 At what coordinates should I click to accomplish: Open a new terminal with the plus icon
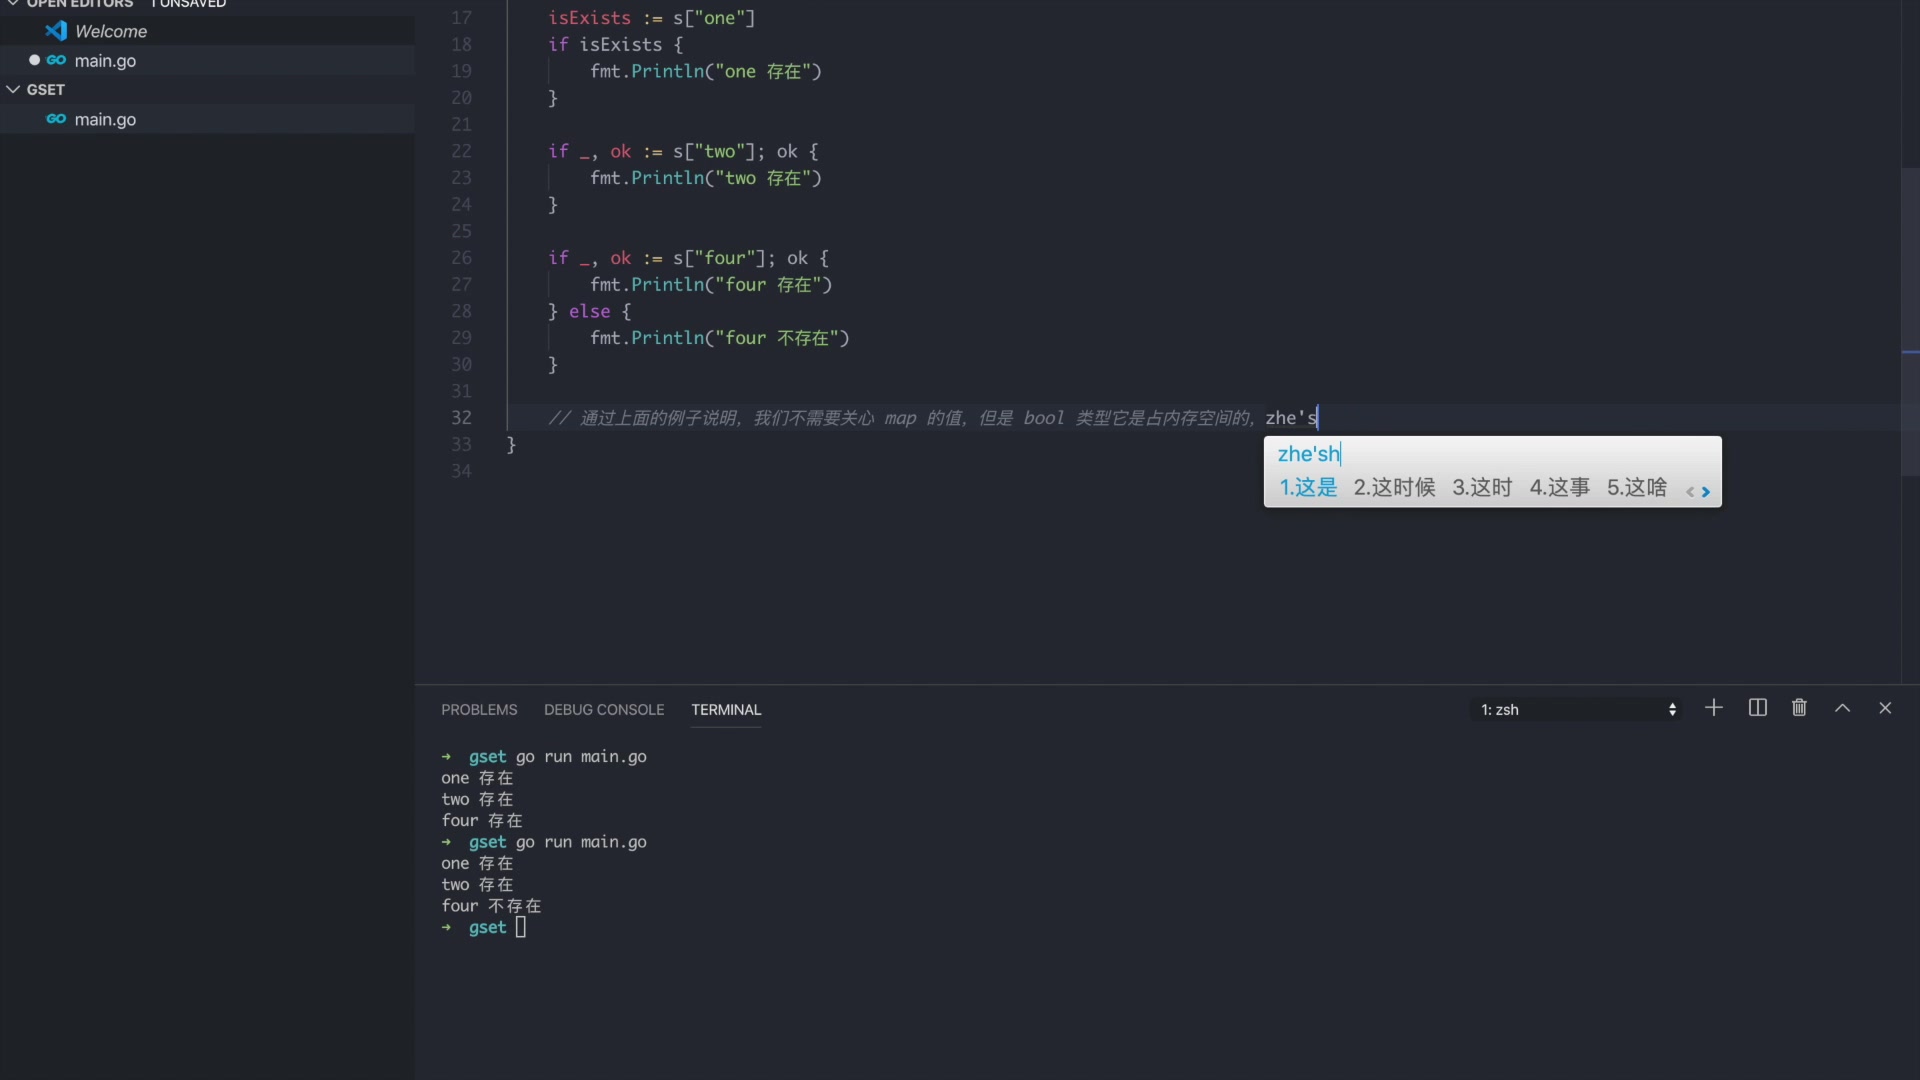tap(1713, 708)
